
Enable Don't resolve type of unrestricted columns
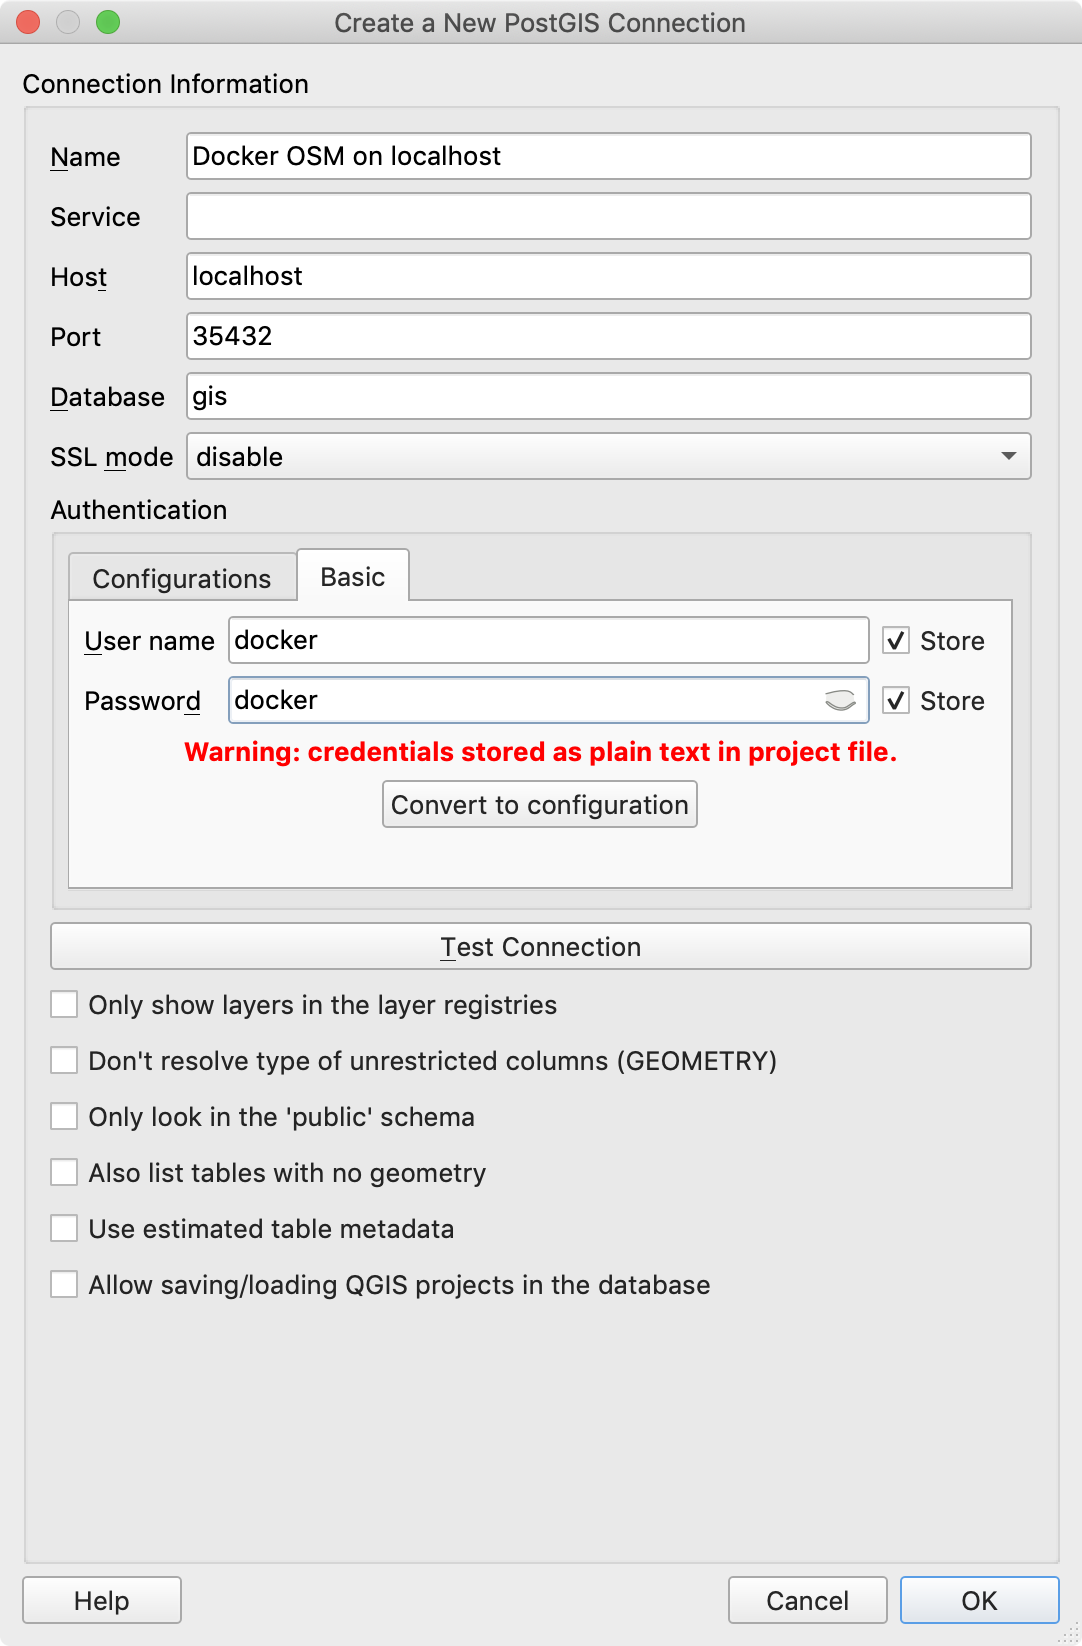click(65, 1061)
